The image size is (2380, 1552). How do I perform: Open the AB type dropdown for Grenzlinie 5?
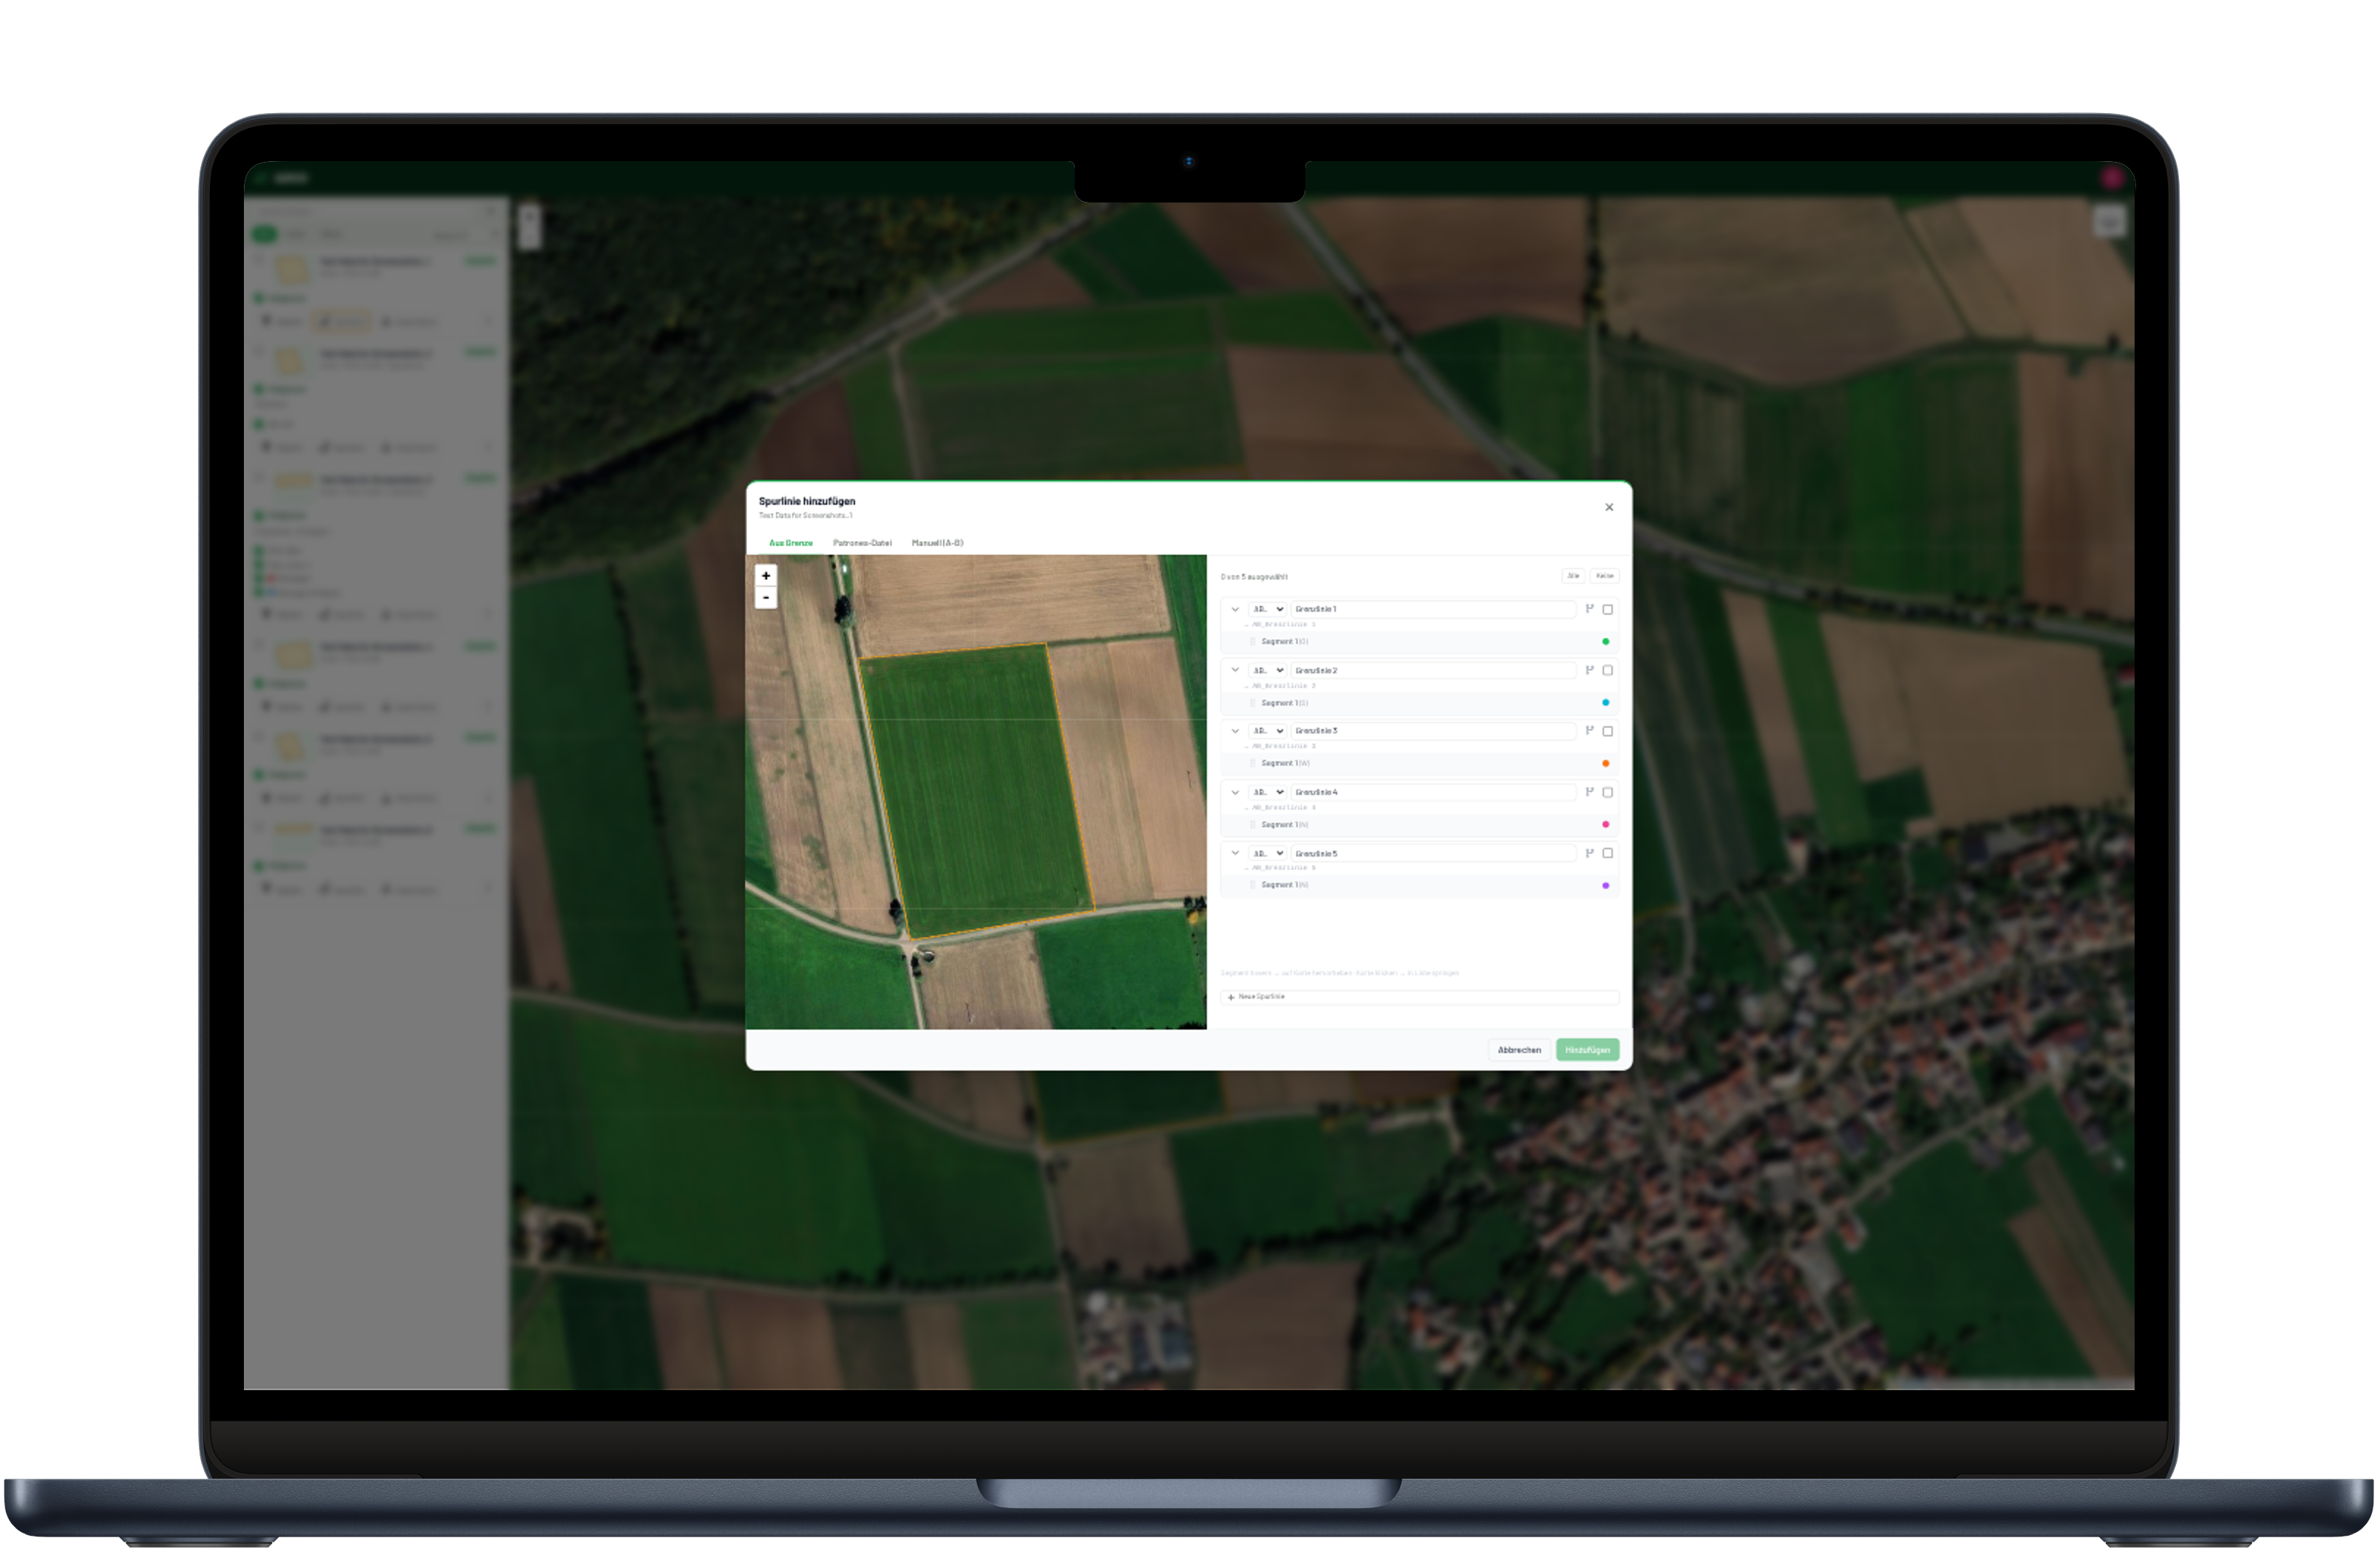point(1267,853)
